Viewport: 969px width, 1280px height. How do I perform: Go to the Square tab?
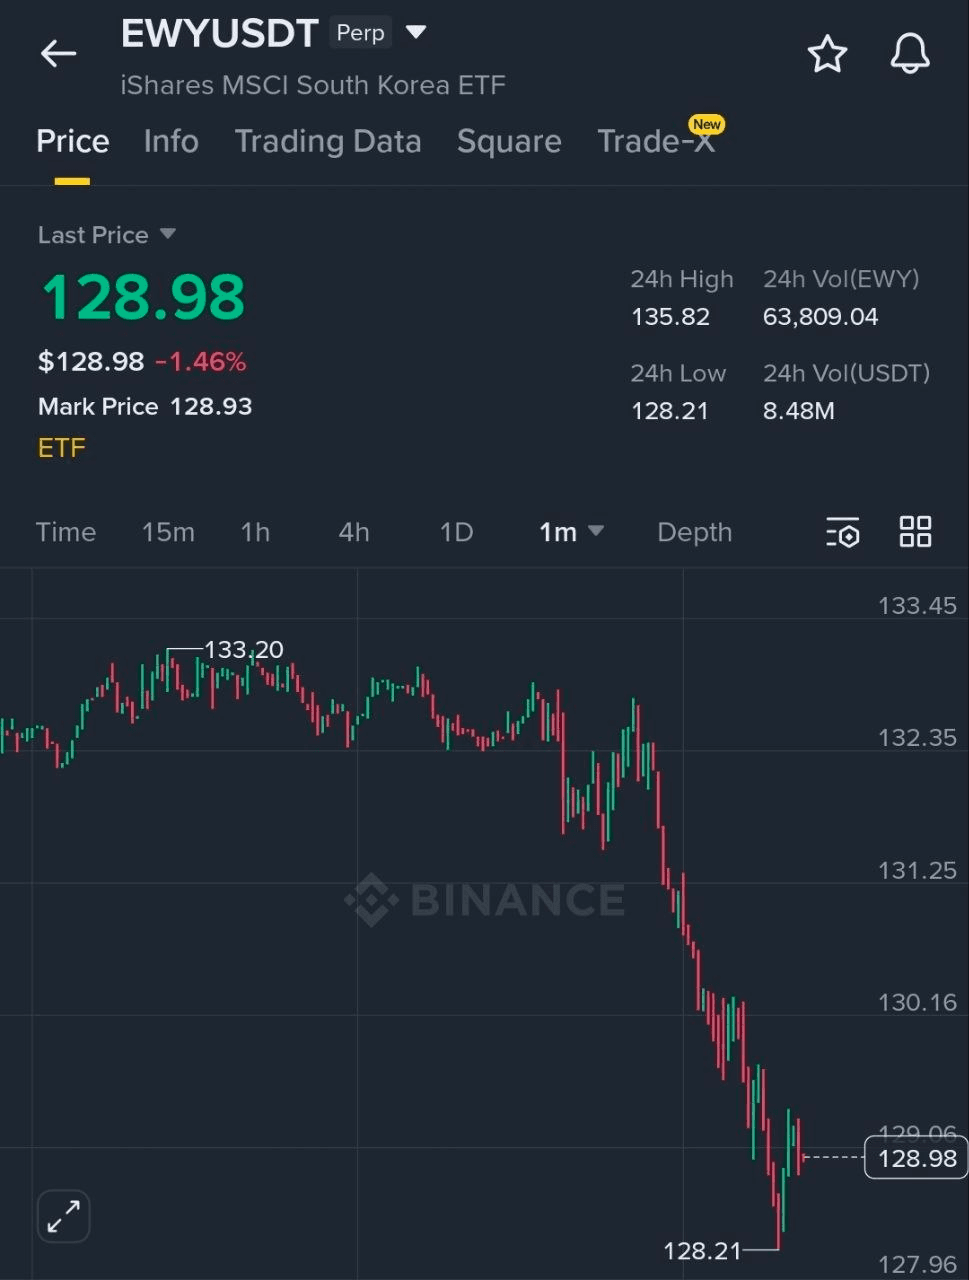[x=509, y=141]
